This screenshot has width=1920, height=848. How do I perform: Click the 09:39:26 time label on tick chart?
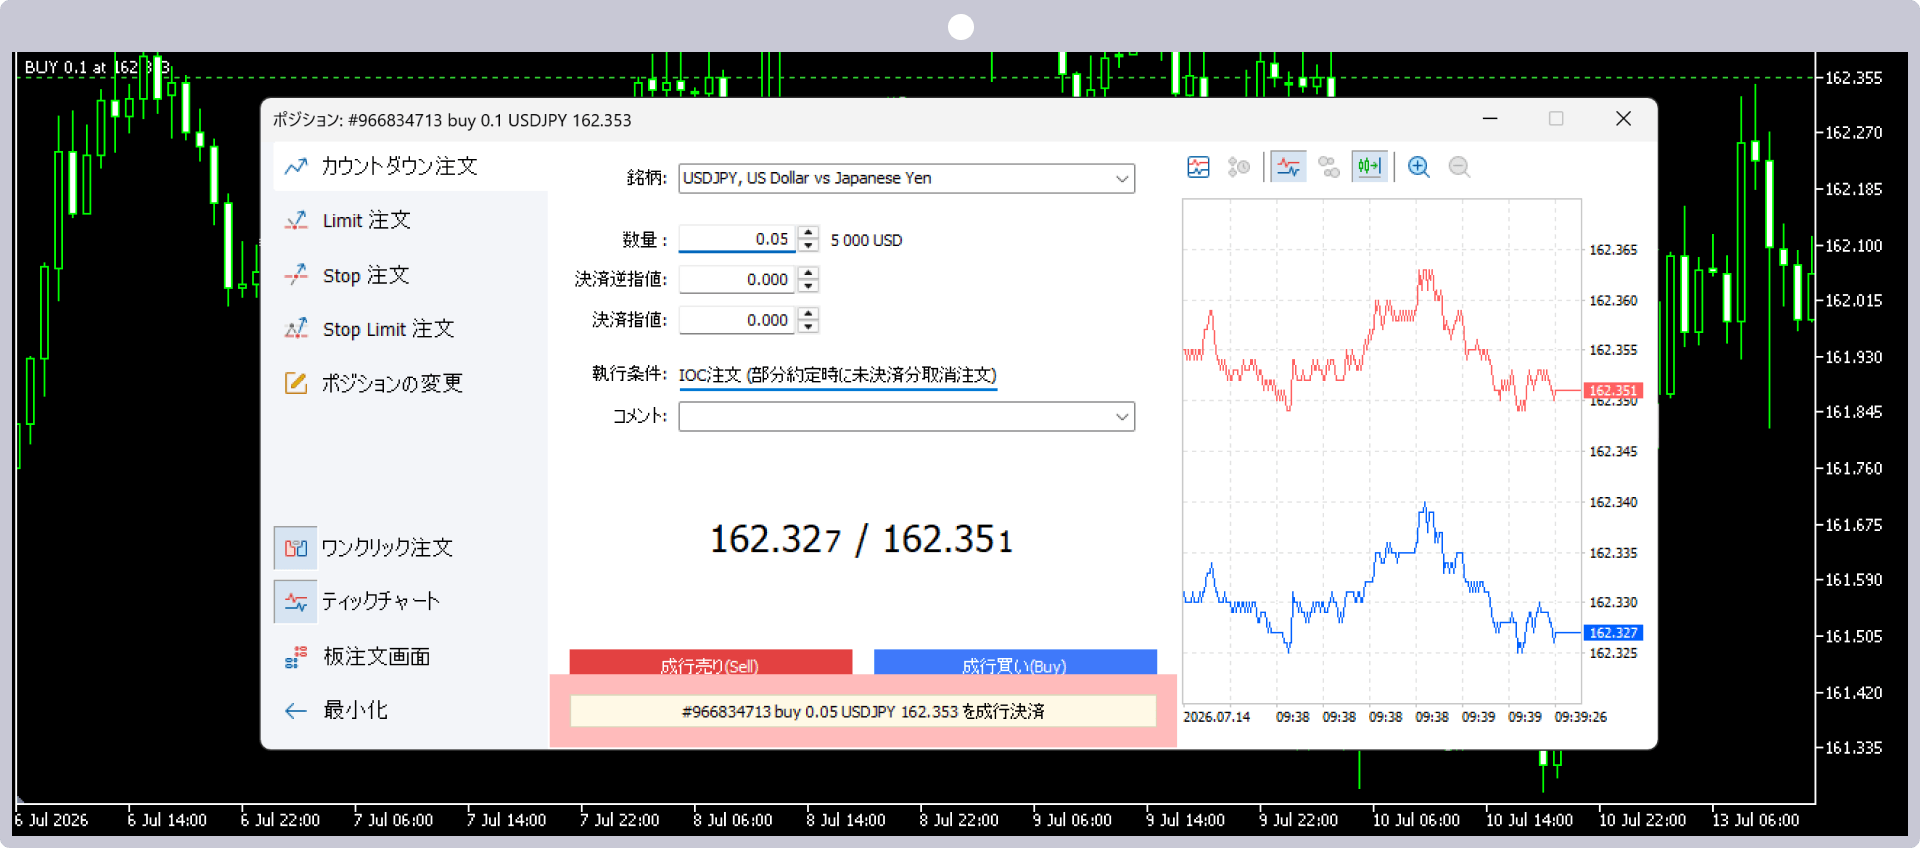pyautogui.click(x=1581, y=717)
